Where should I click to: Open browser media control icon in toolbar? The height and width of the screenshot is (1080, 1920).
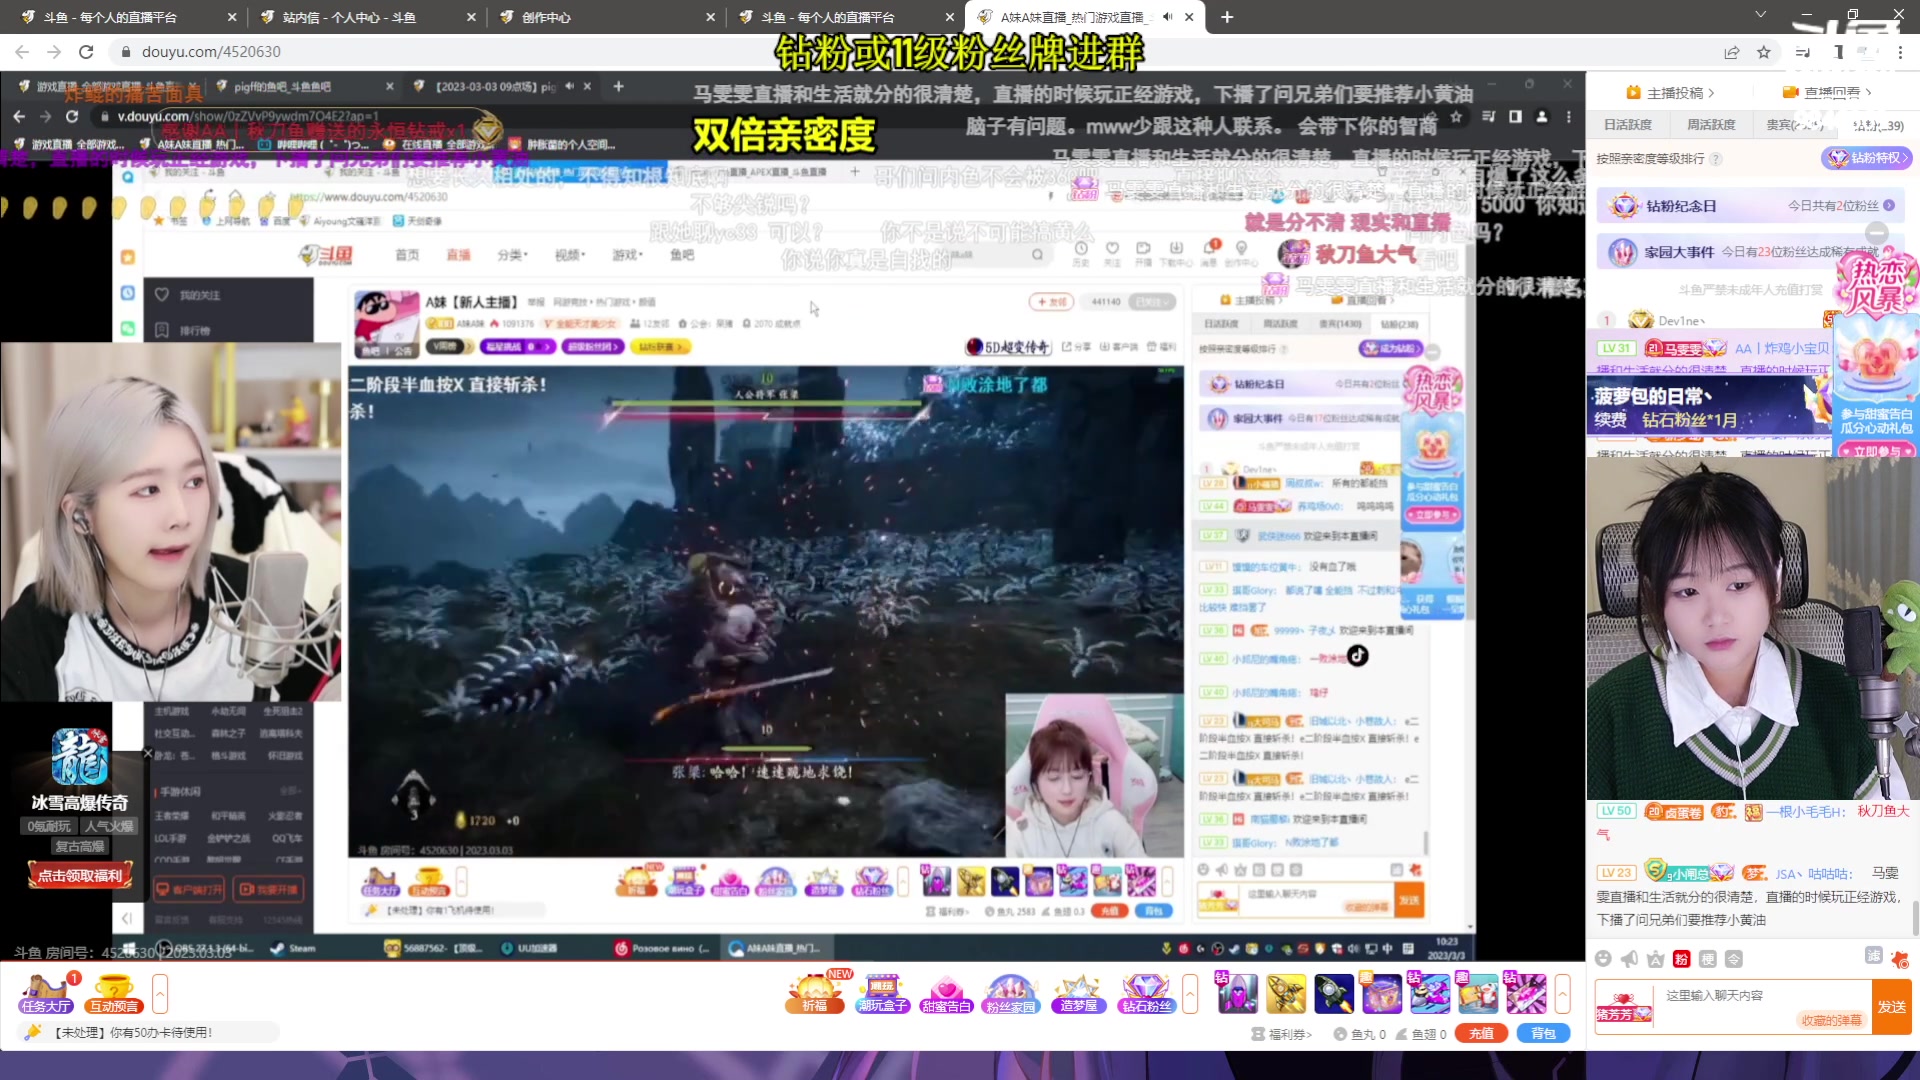tap(1803, 52)
